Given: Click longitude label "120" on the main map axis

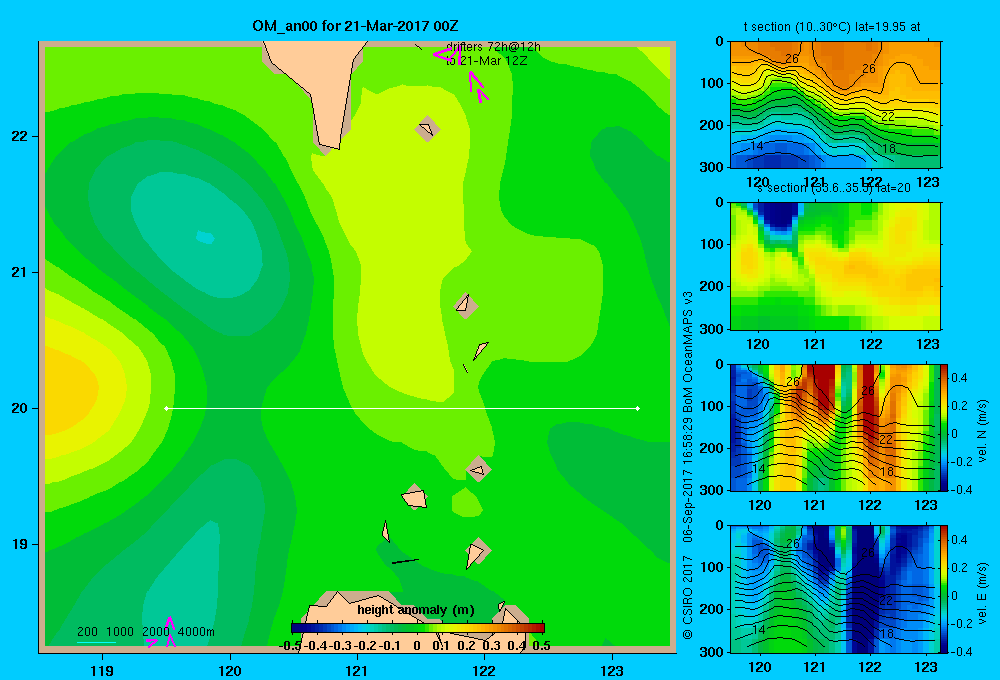Looking at the screenshot, I should [x=230, y=670].
